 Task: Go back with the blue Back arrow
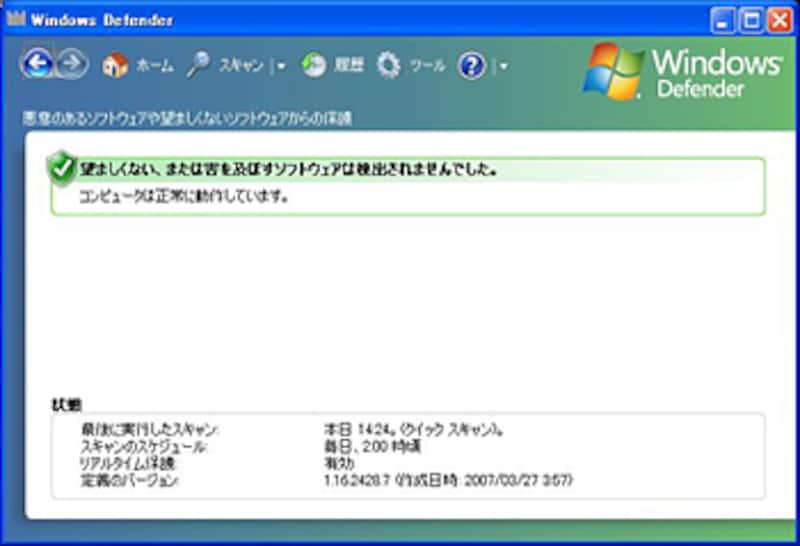(37, 64)
